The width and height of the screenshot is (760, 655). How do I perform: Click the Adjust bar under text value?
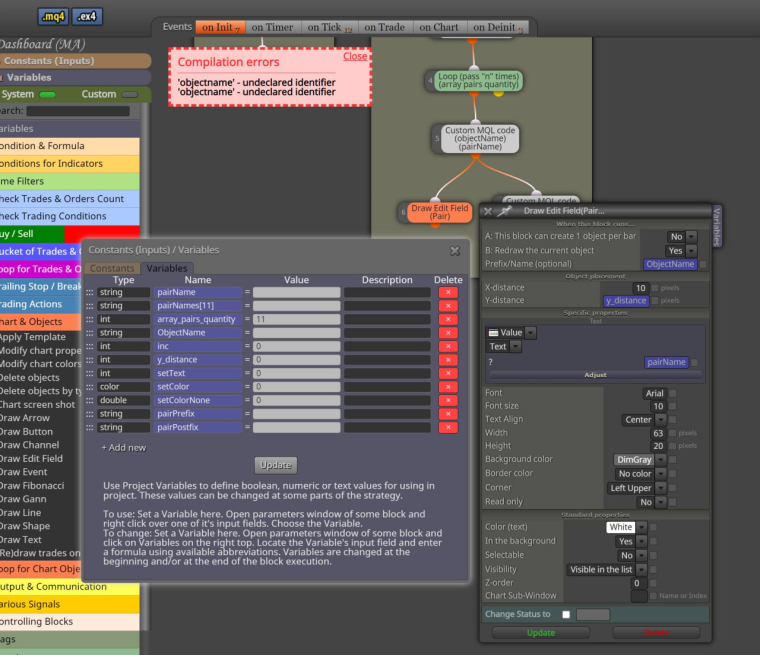(x=595, y=375)
